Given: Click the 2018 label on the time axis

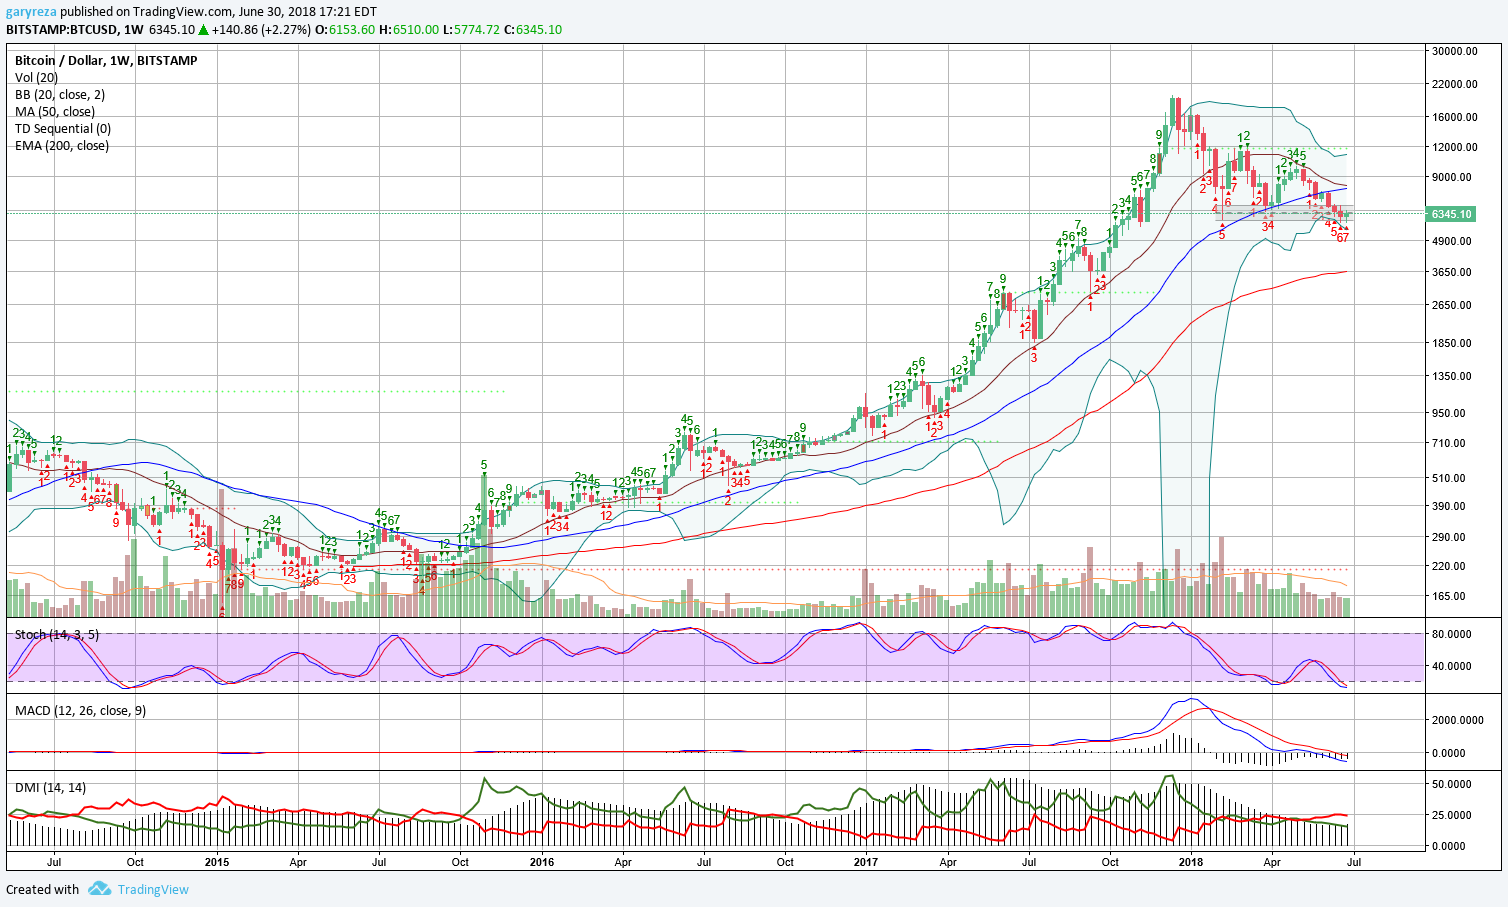Looking at the screenshot, I should pyautogui.click(x=1191, y=861).
